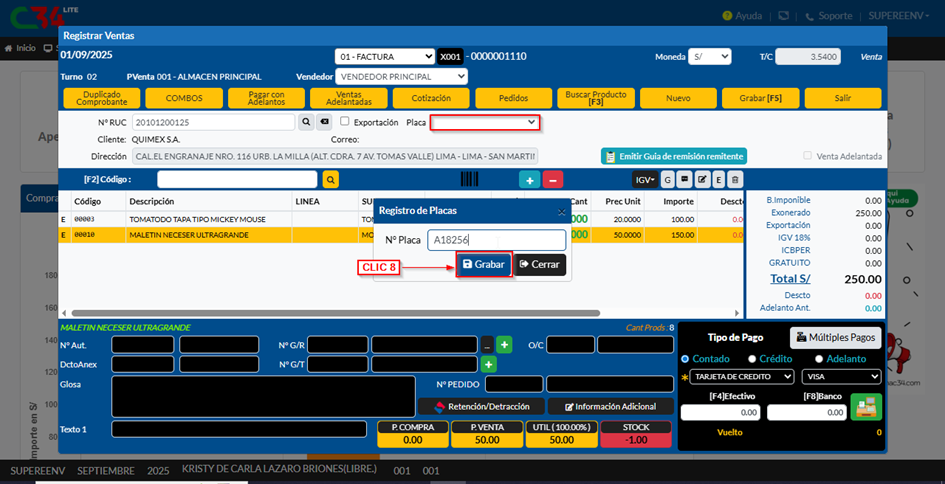Click the red minus remove-item icon
The image size is (945, 484).
pos(552,179)
